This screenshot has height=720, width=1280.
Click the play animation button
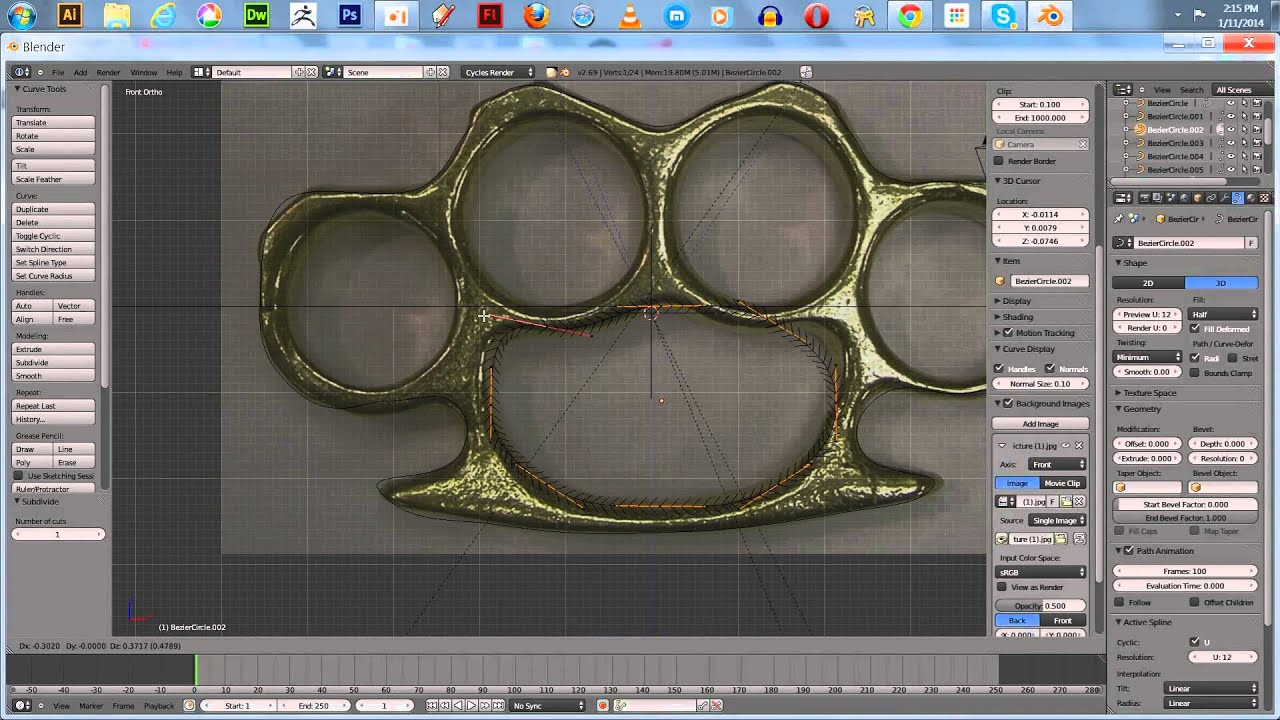[x=471, y=705]
